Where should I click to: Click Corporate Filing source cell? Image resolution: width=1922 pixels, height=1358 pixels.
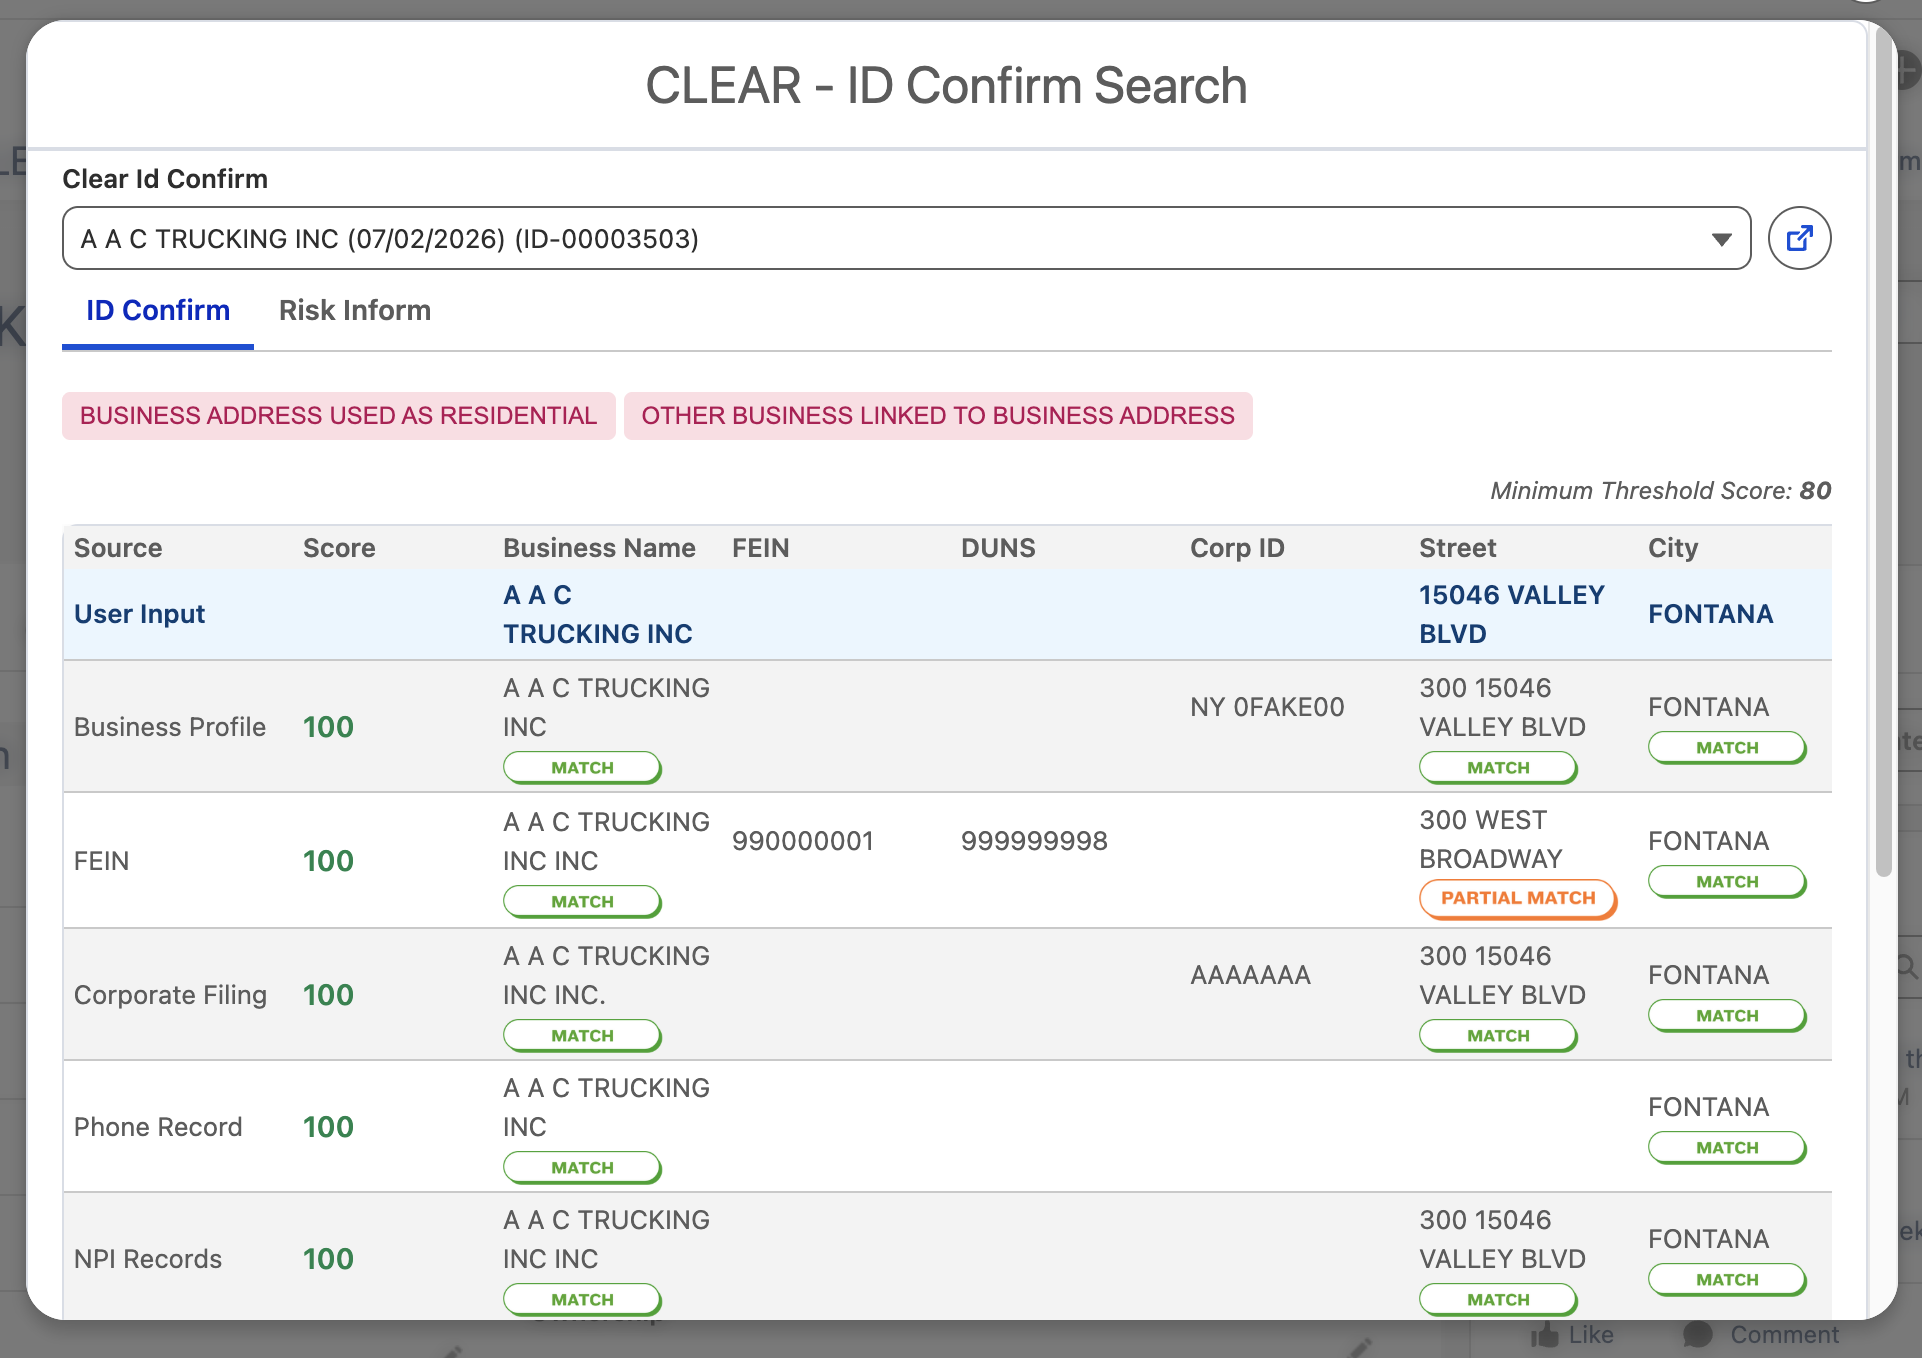tap(170, 995)
